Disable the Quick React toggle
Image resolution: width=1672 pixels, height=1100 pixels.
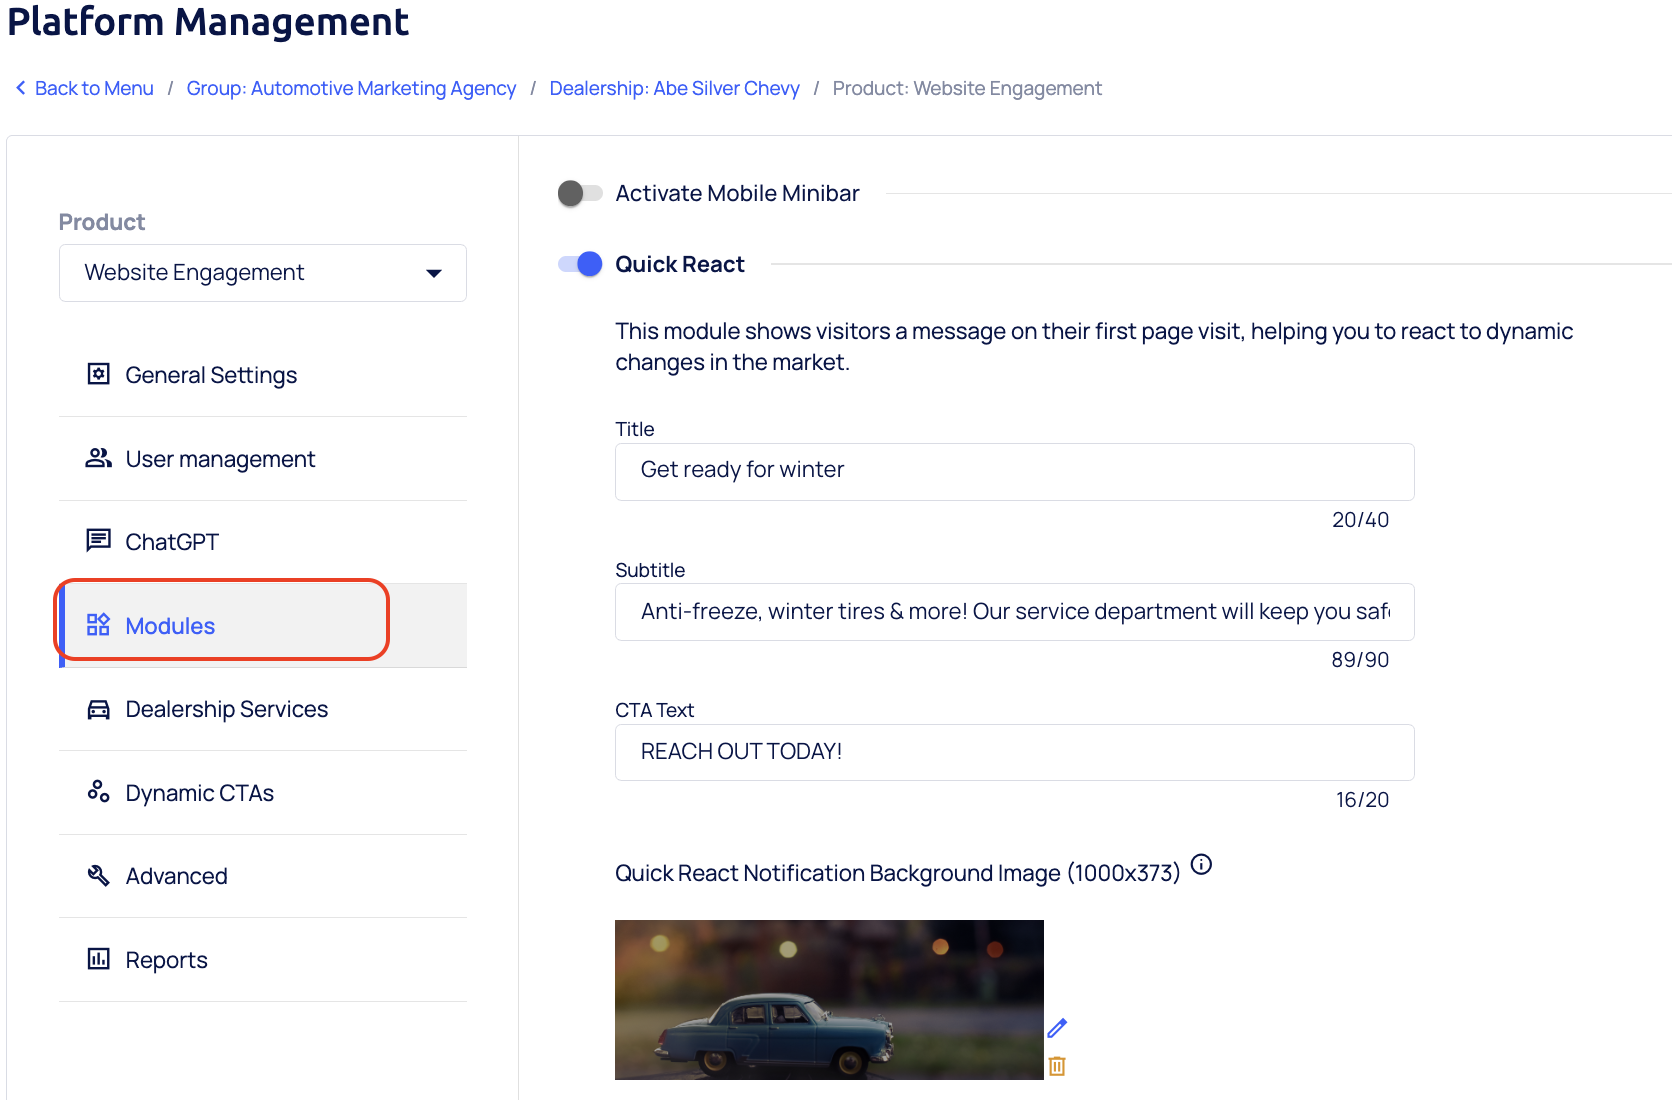[x=580, y=264]
